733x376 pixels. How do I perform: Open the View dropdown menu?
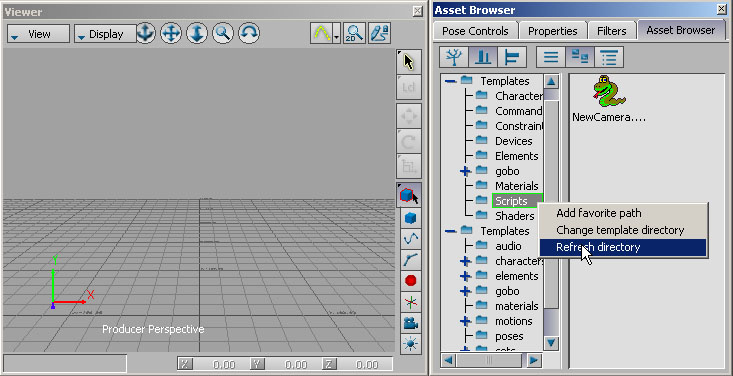(x=38, y=34)
